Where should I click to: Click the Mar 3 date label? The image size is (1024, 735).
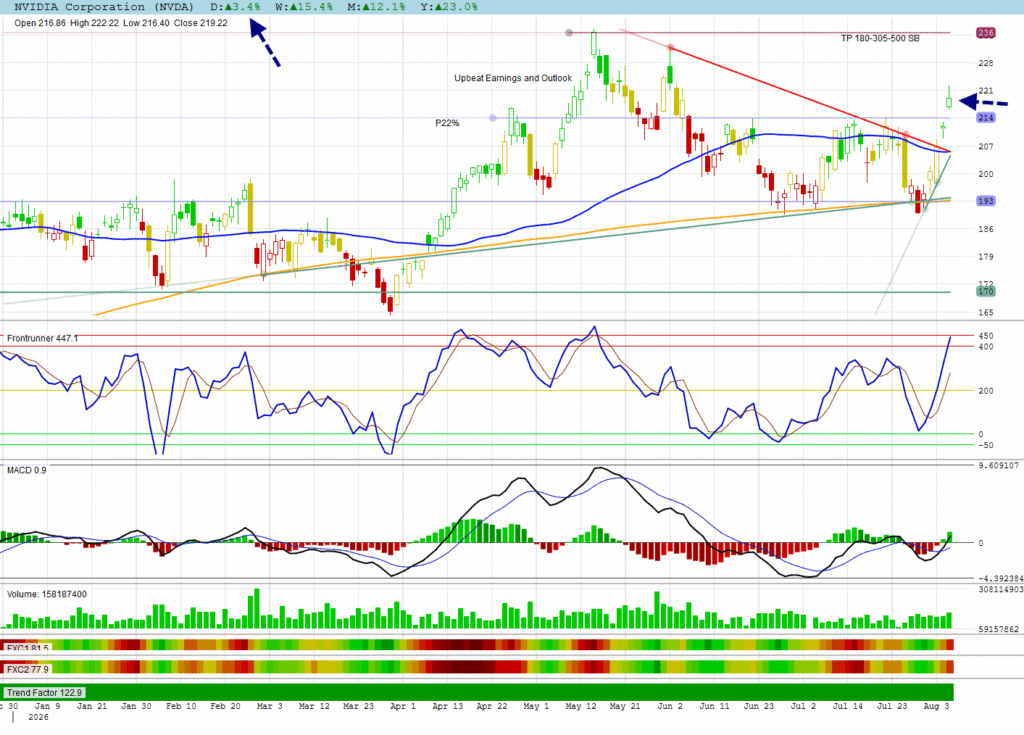[x=270, y=706]
